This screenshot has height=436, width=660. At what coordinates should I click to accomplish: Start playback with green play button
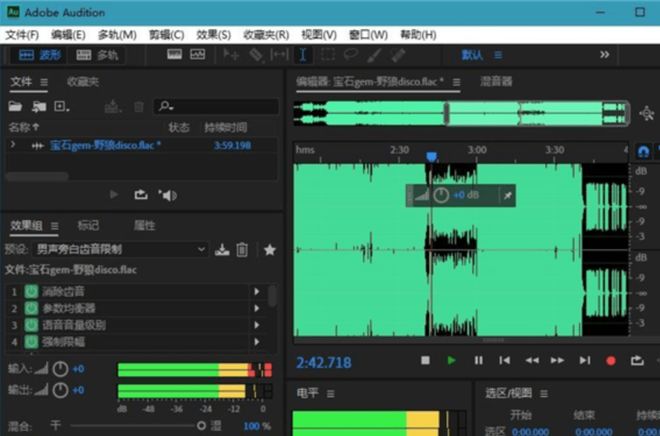451,360
